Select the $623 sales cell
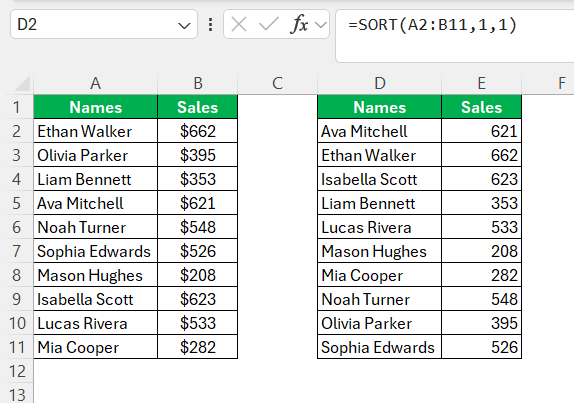574x403 pixels. 198,299
